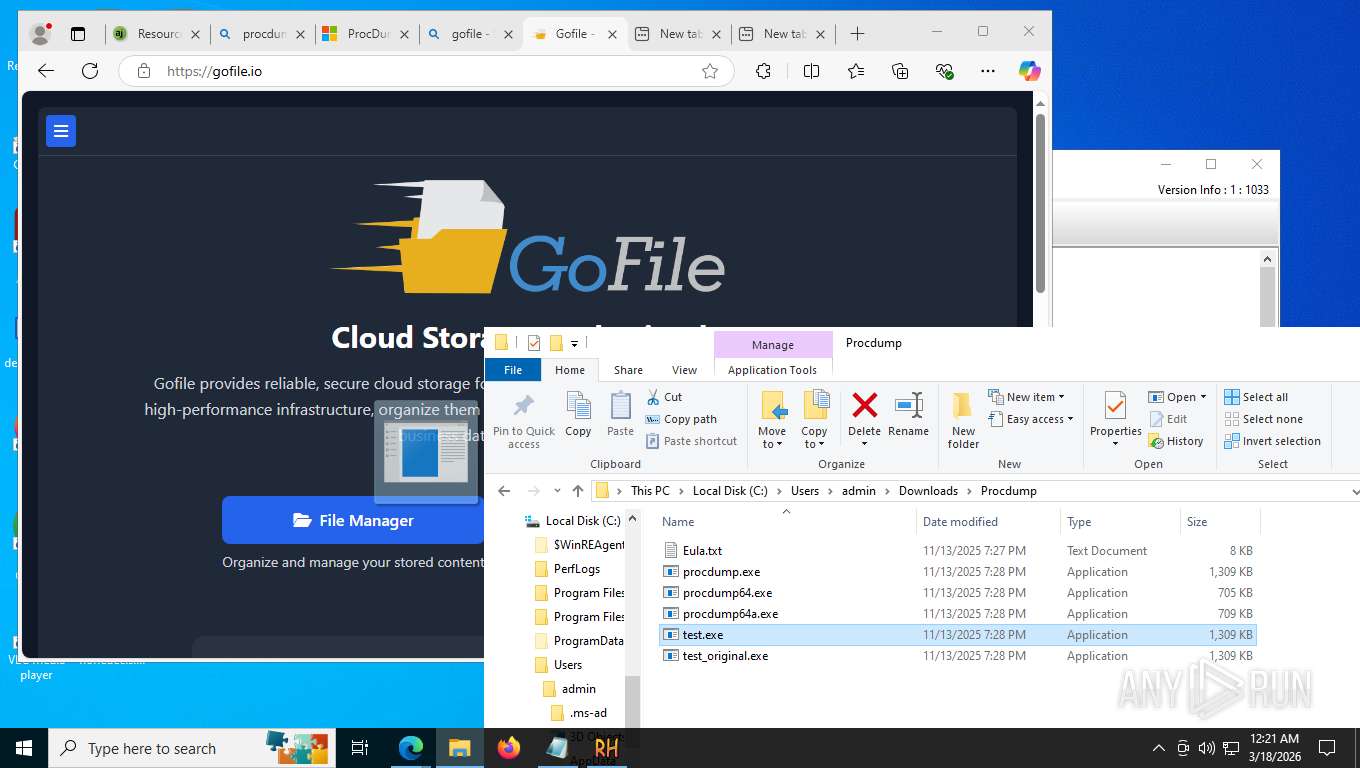Click the Rename icon in Organize group
Screen dimensions: 1360x768
click(908, 405)
